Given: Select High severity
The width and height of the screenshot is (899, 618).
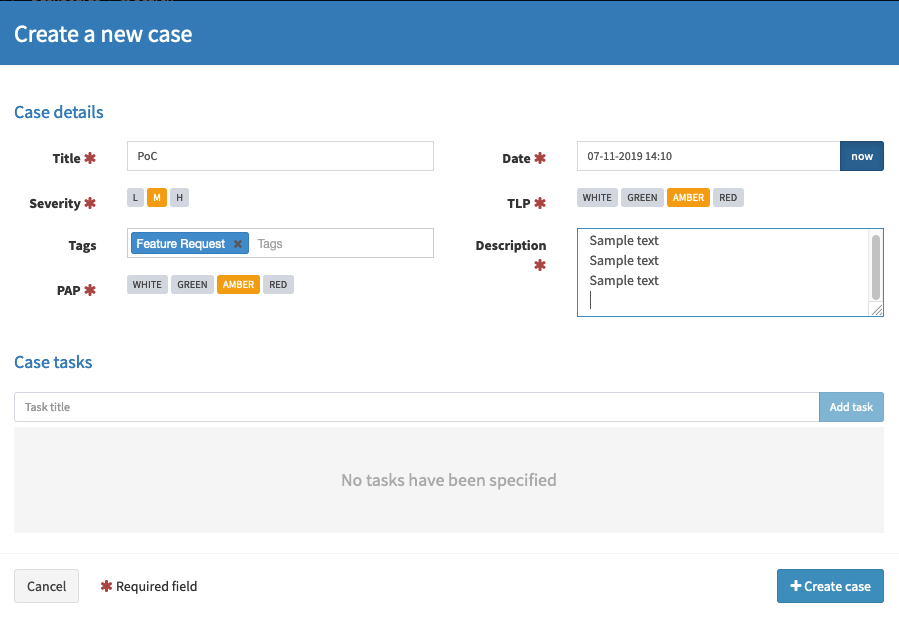Looking at the screenshot, I should click(178, 197).
